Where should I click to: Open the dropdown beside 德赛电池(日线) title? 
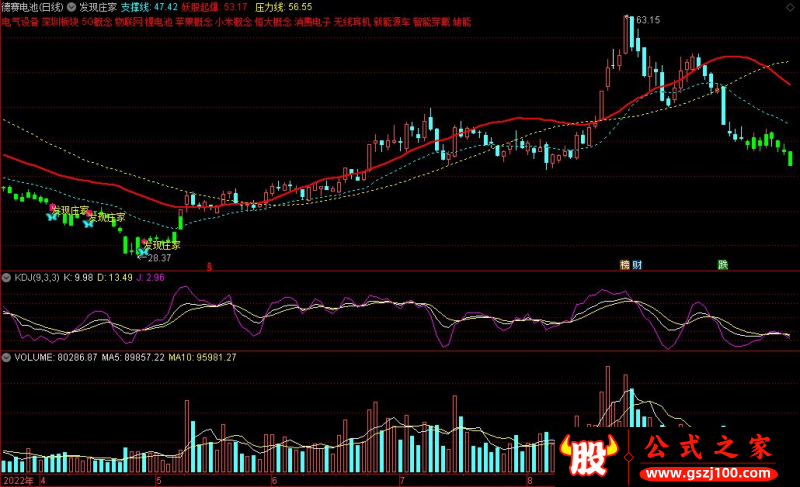tap(71, 7)
